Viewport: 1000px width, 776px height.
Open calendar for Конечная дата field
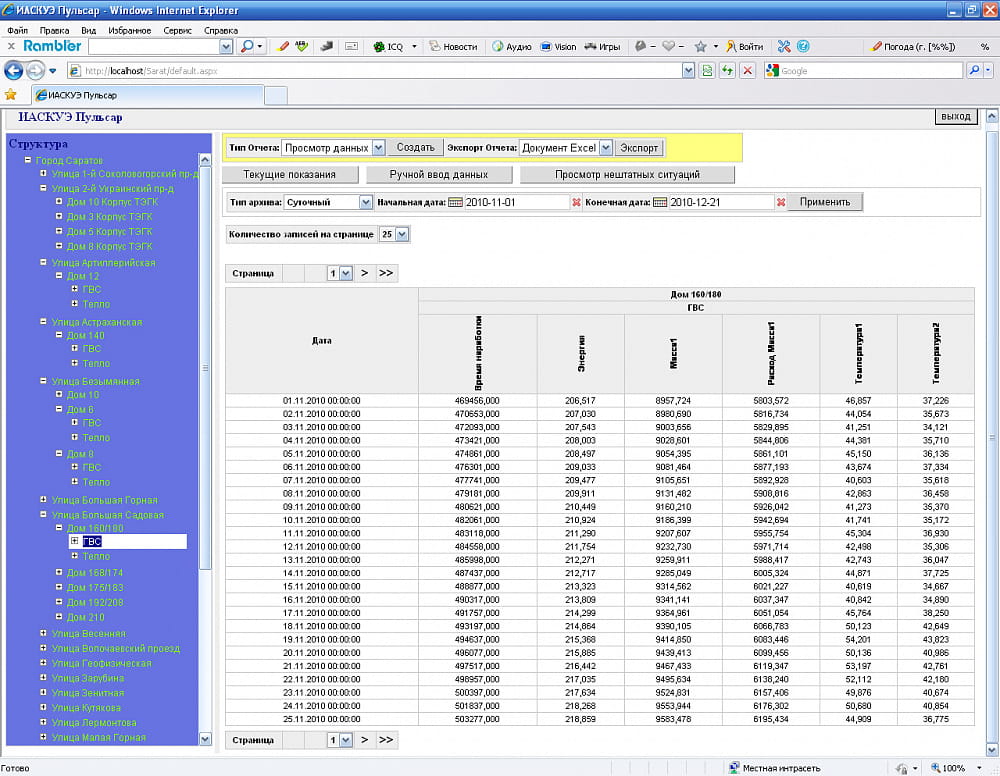pos(659,202)
